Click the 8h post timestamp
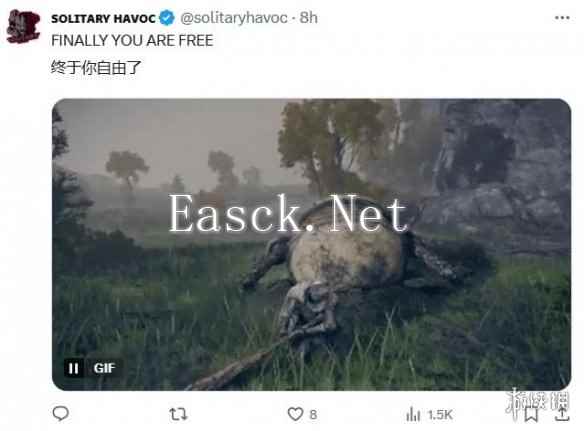This screenshot has width=584, height=431. [309, 18]
